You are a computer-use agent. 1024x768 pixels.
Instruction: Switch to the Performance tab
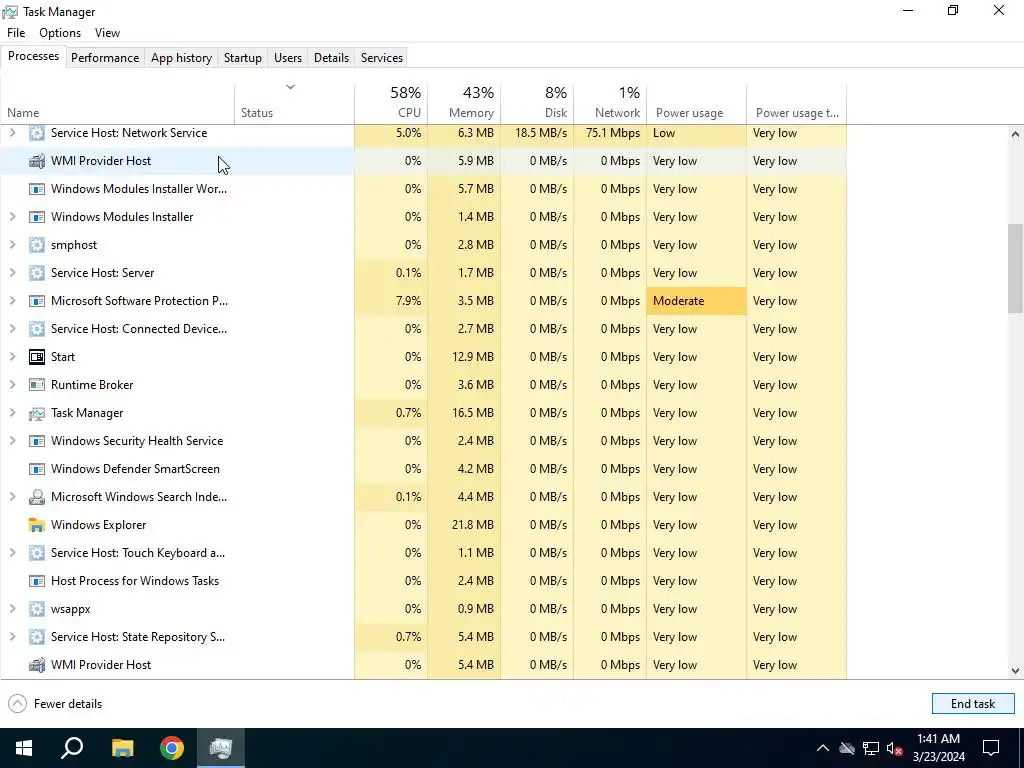(105, 57)
